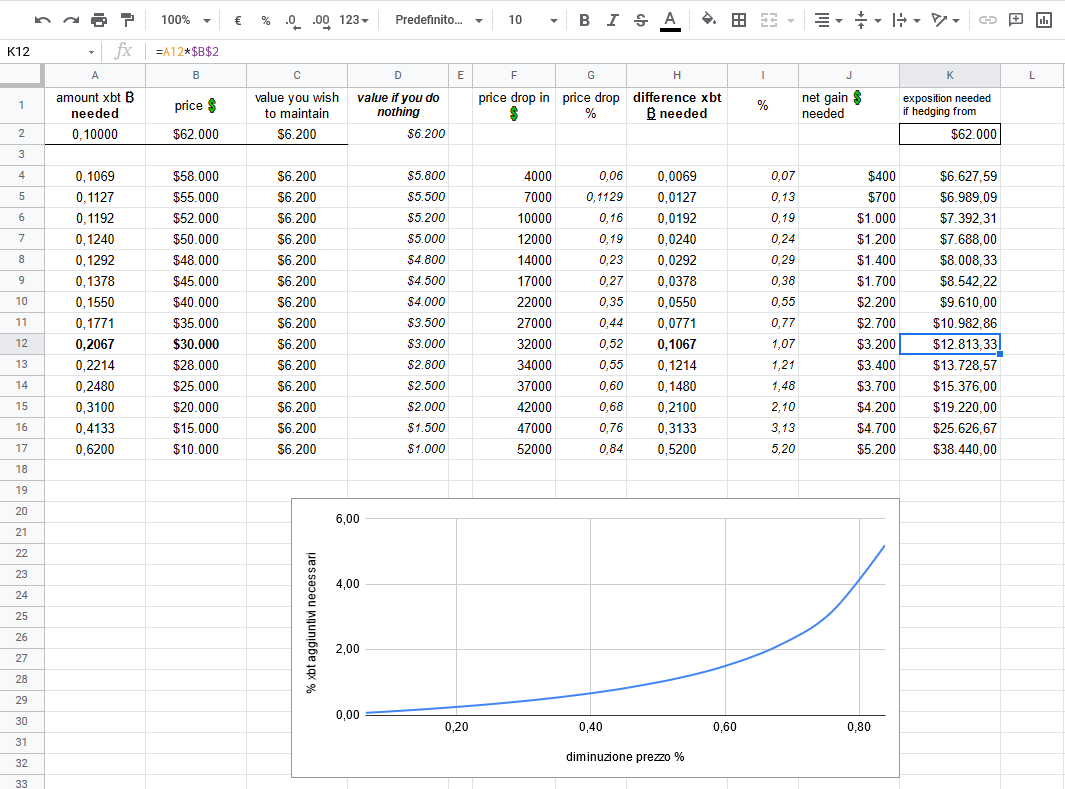
Task: Select the 'difference xbt needed' header cell
Action: click(x=676, y=105)
